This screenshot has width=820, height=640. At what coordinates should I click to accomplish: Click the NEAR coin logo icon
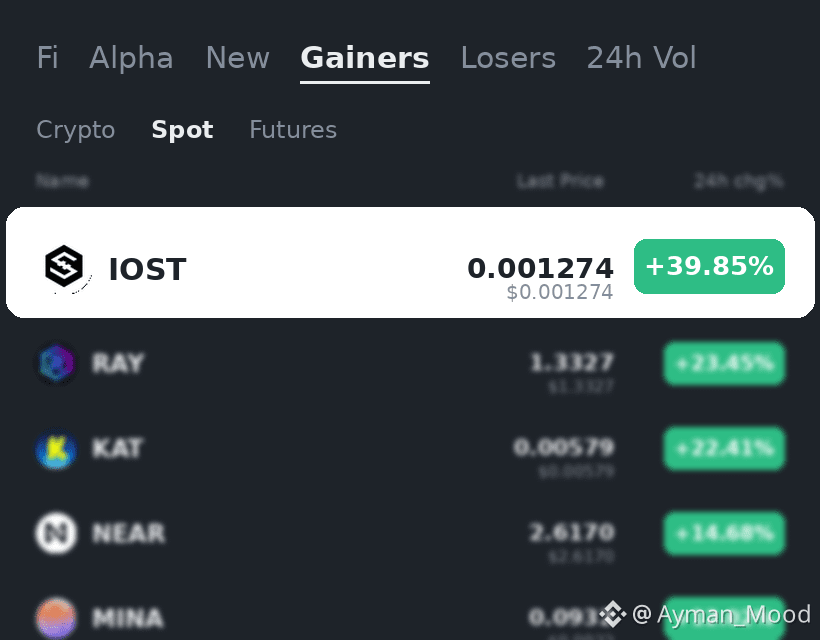click(56, 533)
